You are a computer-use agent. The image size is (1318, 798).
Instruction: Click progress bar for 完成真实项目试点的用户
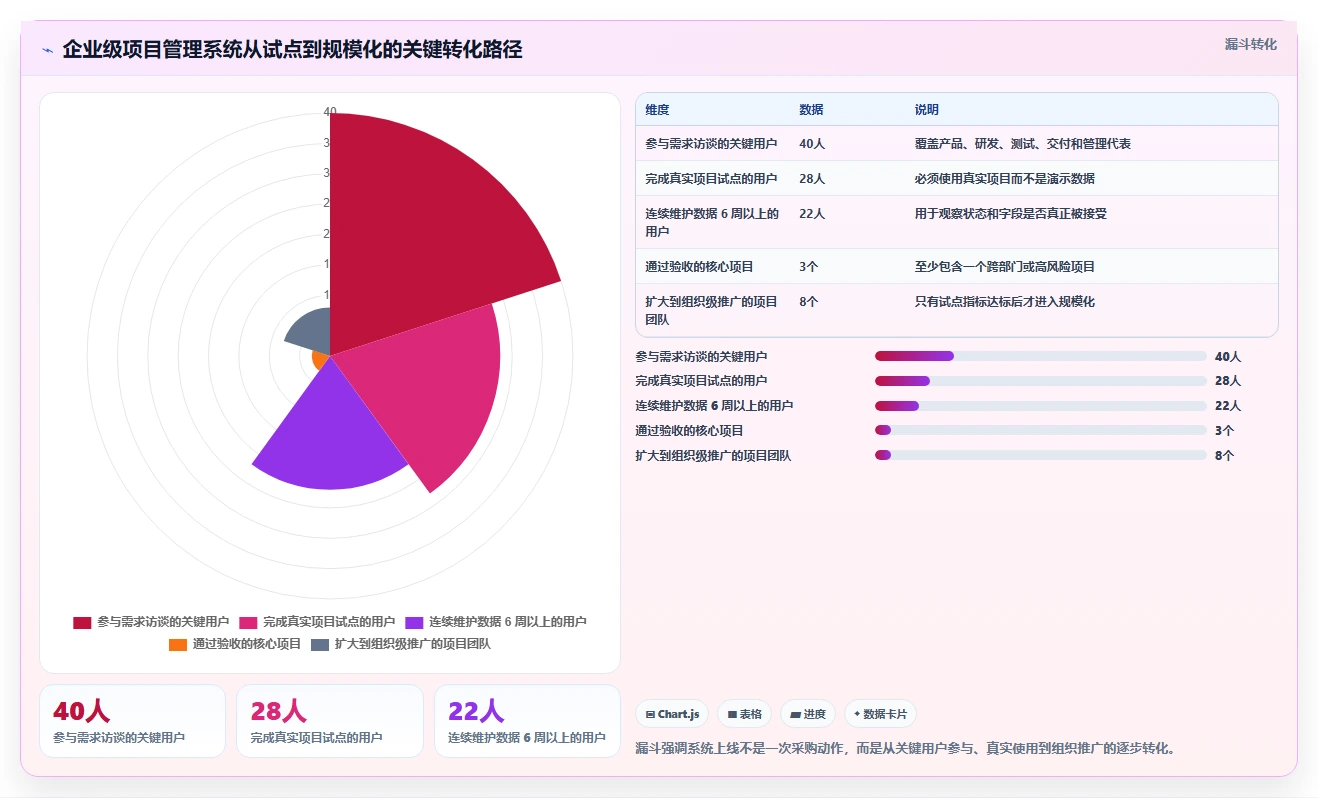tap(1040, 381)
